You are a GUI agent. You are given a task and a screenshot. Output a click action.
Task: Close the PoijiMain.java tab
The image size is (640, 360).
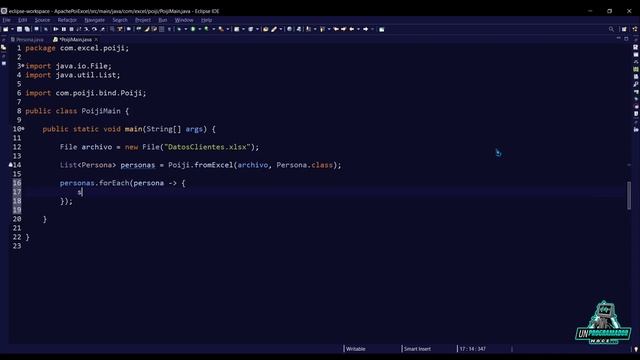96,40
